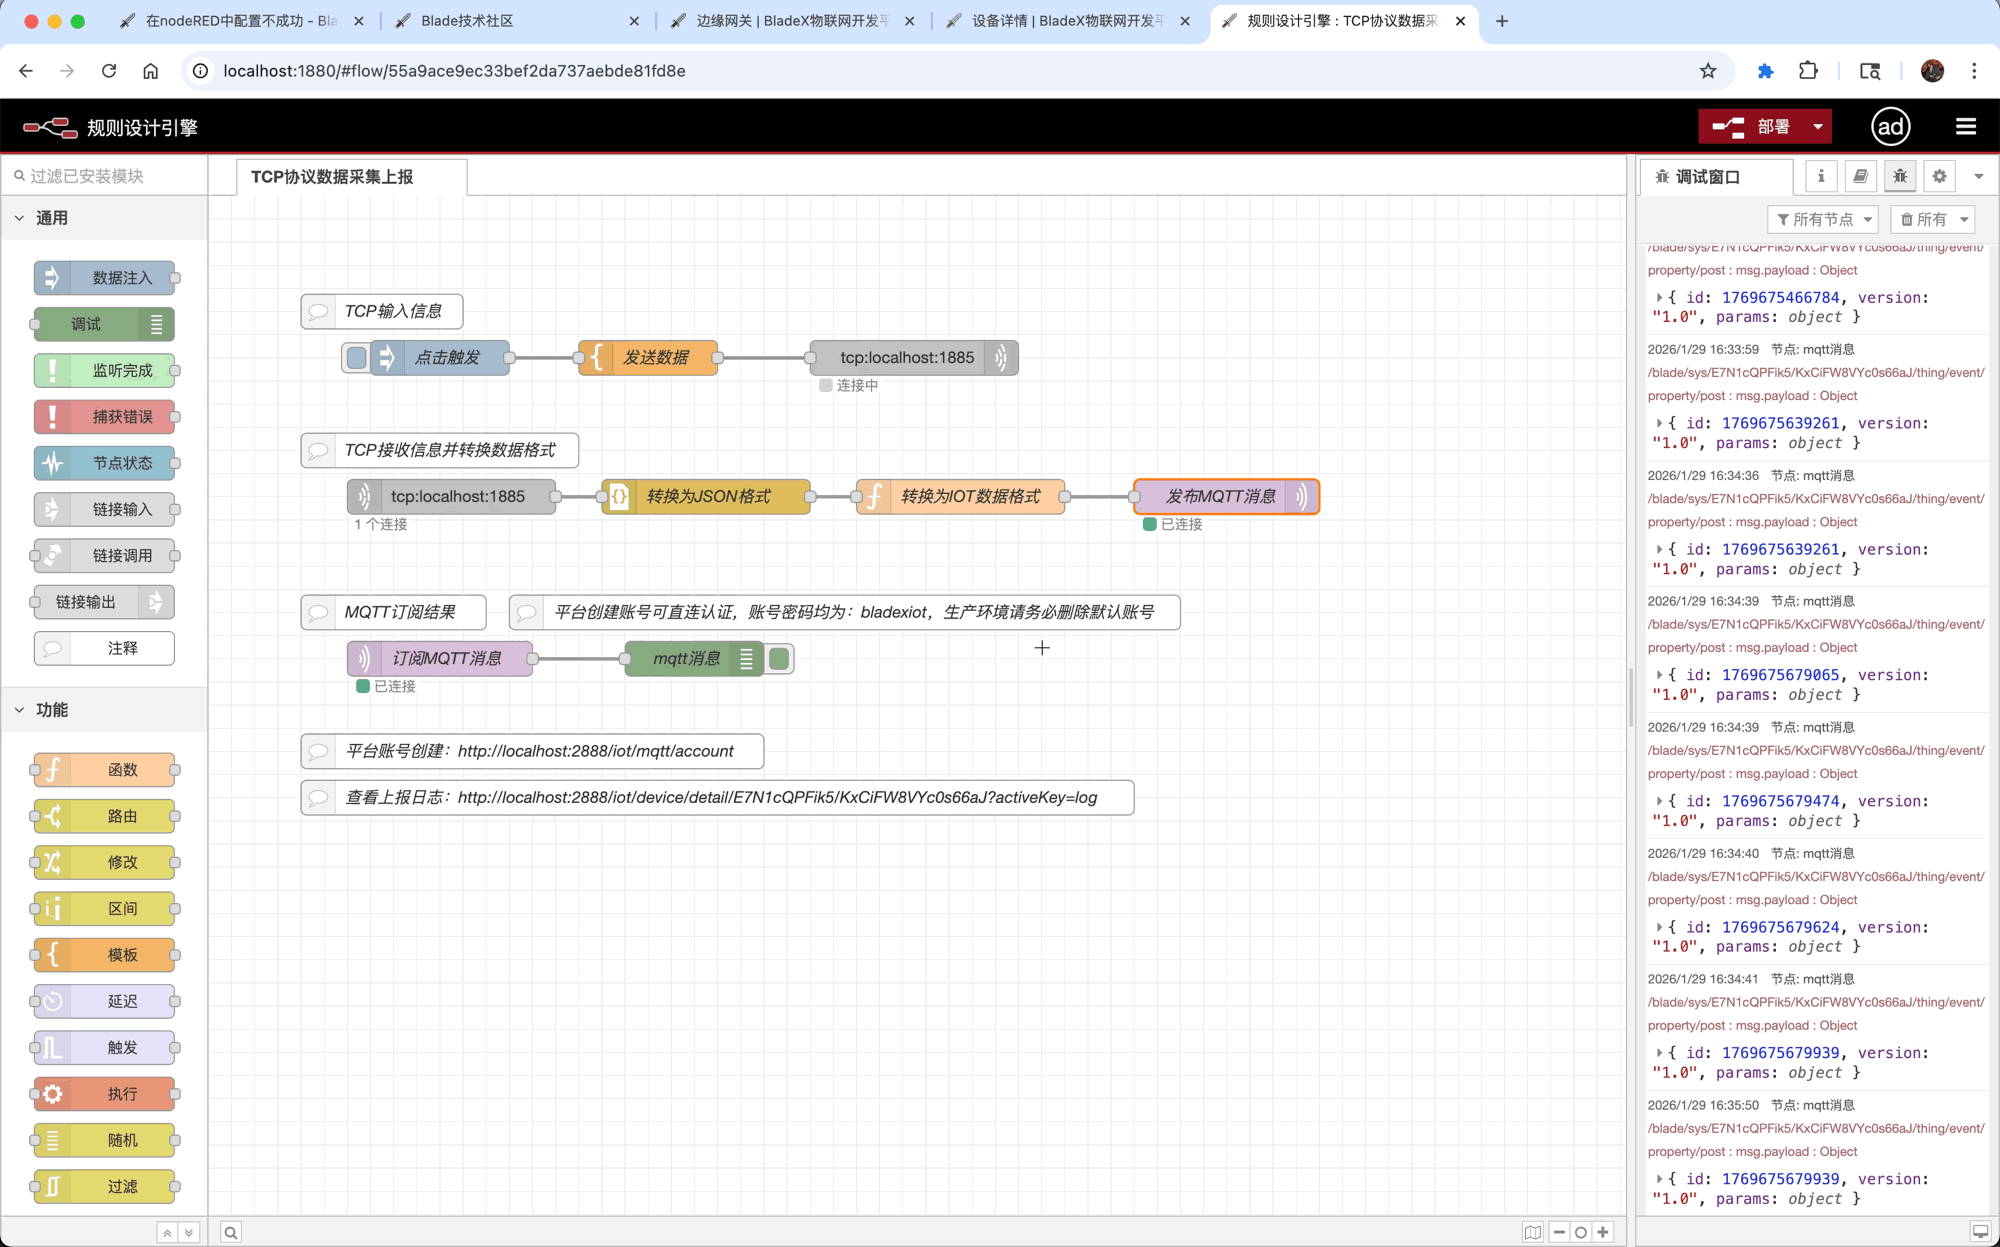Open the user account 'ad' icon
Screen dimensions: 2000x1247
click(1890, 127)
